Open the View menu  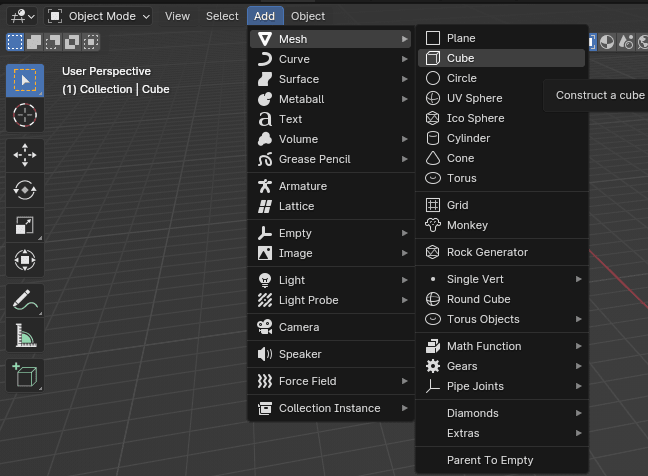(177, 16)
